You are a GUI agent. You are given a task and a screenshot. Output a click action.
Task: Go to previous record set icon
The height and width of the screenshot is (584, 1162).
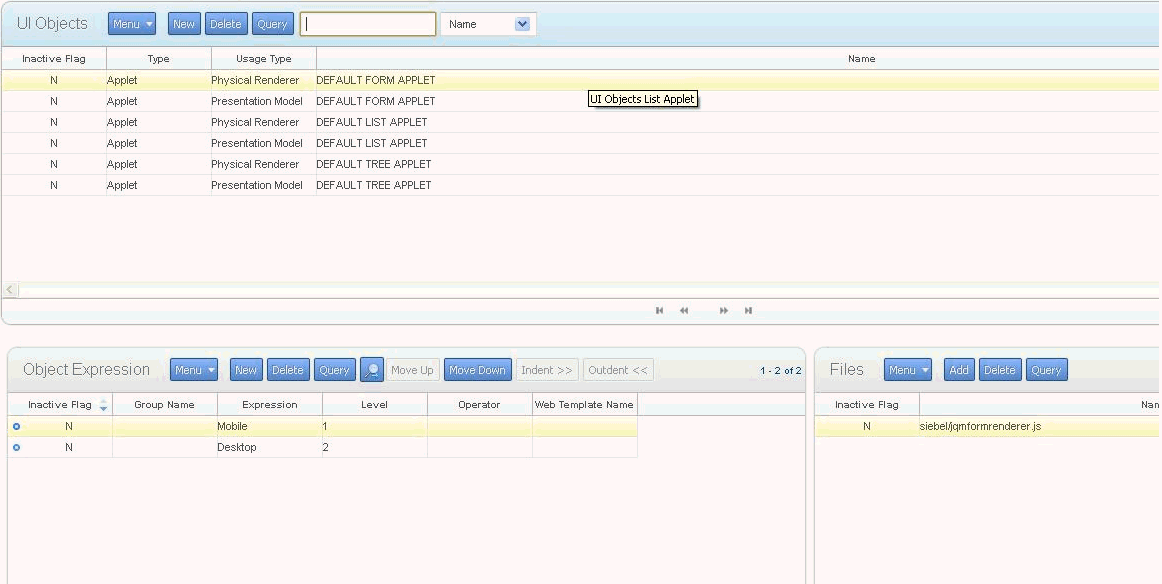click(684, 311)
